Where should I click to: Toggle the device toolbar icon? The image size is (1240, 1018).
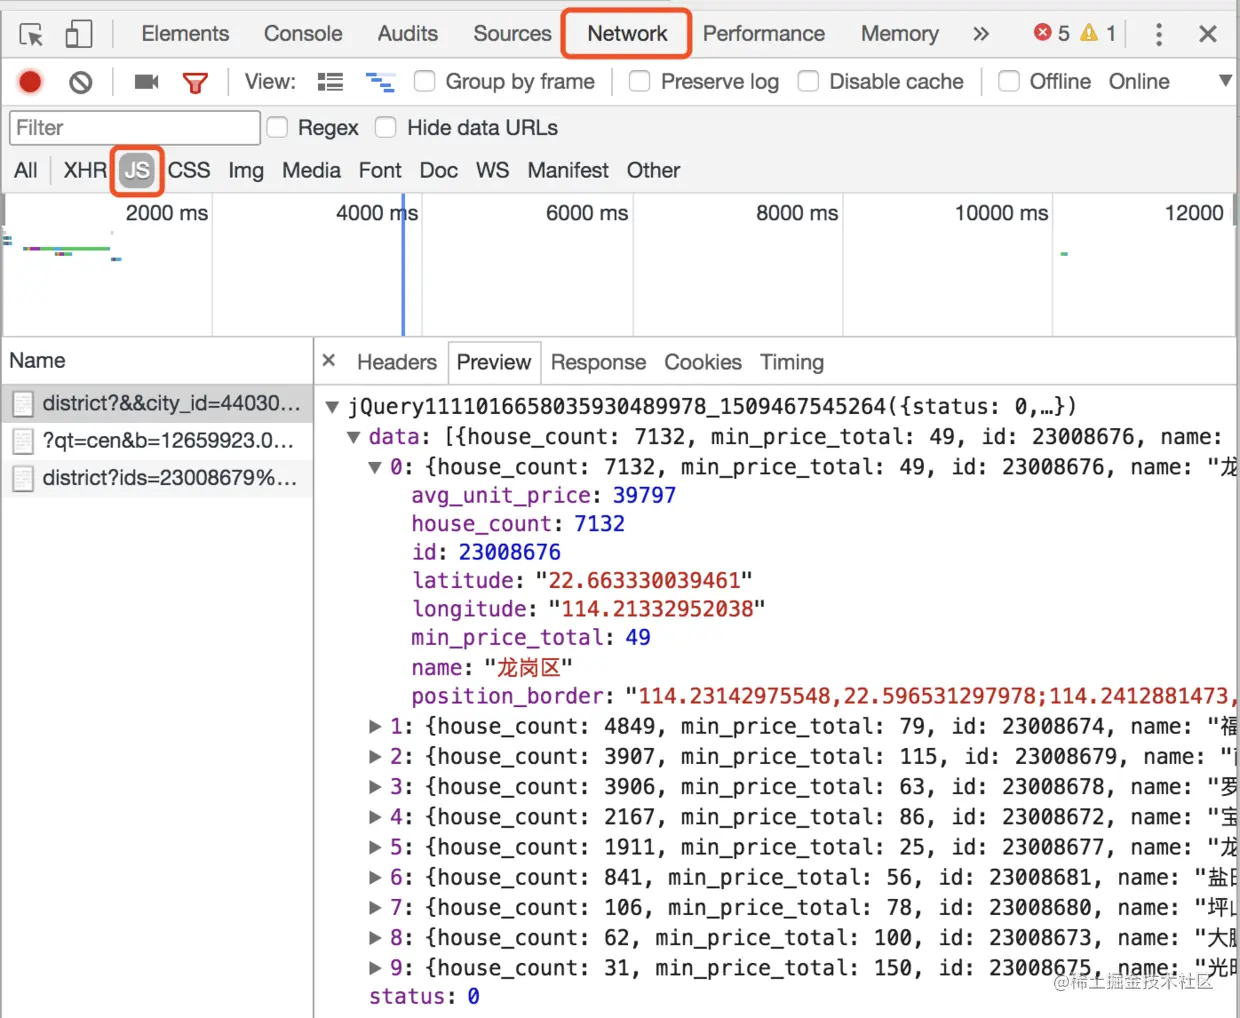[79, 35]
